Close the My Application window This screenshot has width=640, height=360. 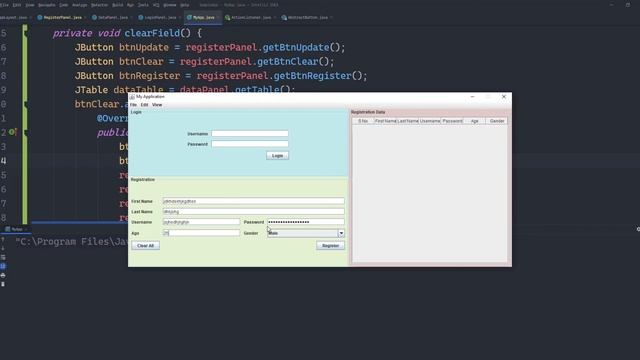coord(504,97)
